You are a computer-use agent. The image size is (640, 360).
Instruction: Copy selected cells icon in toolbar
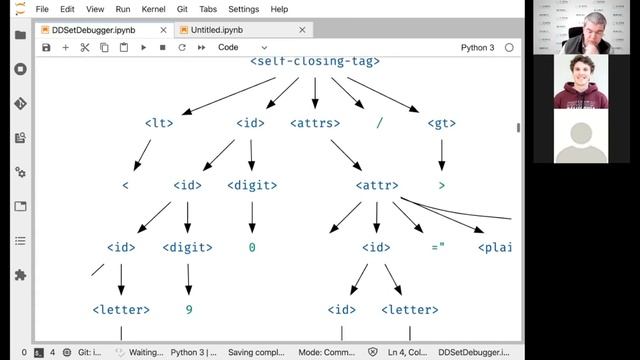104,47
